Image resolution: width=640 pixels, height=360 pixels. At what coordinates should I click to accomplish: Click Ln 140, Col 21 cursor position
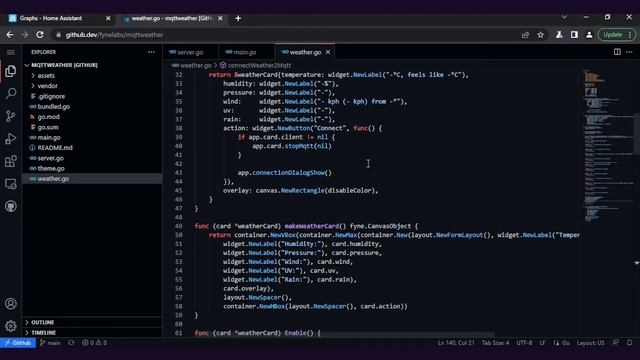[456, 343]
